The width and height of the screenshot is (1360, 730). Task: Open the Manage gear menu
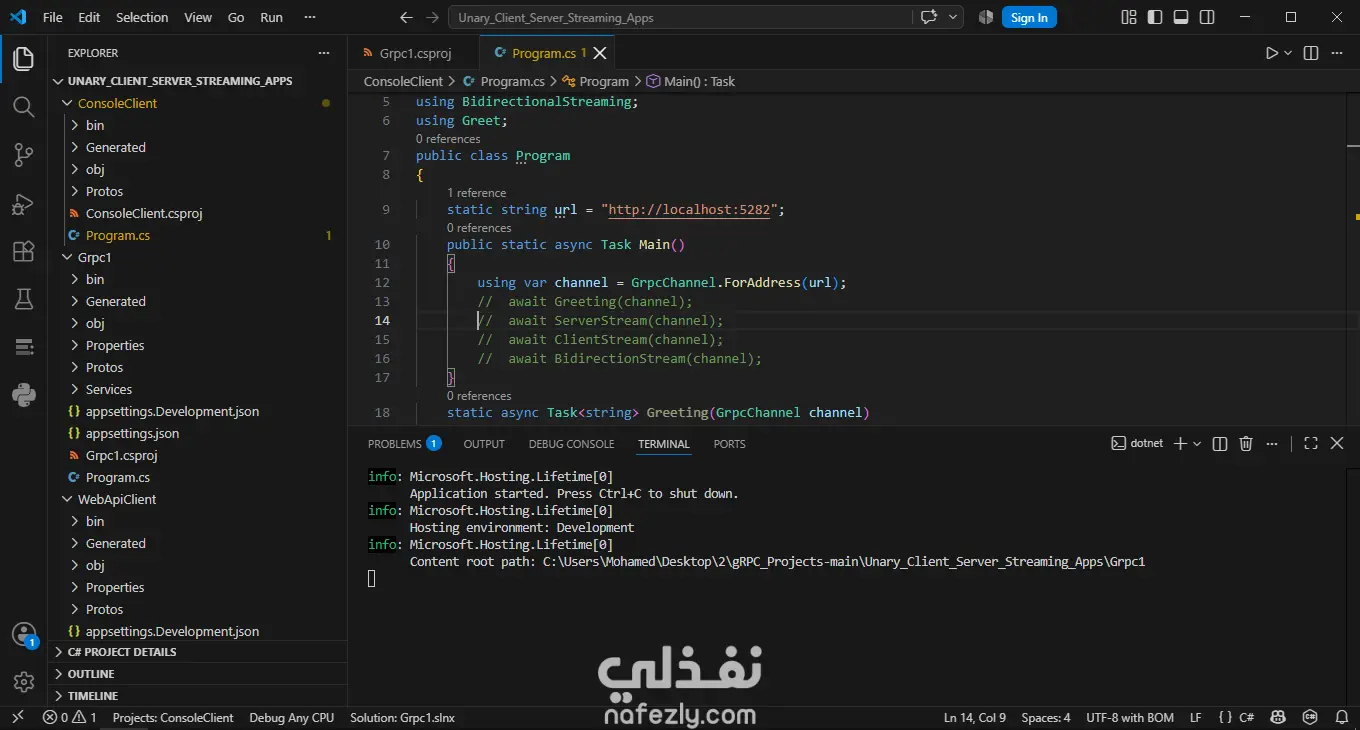[x=23, y=682]
